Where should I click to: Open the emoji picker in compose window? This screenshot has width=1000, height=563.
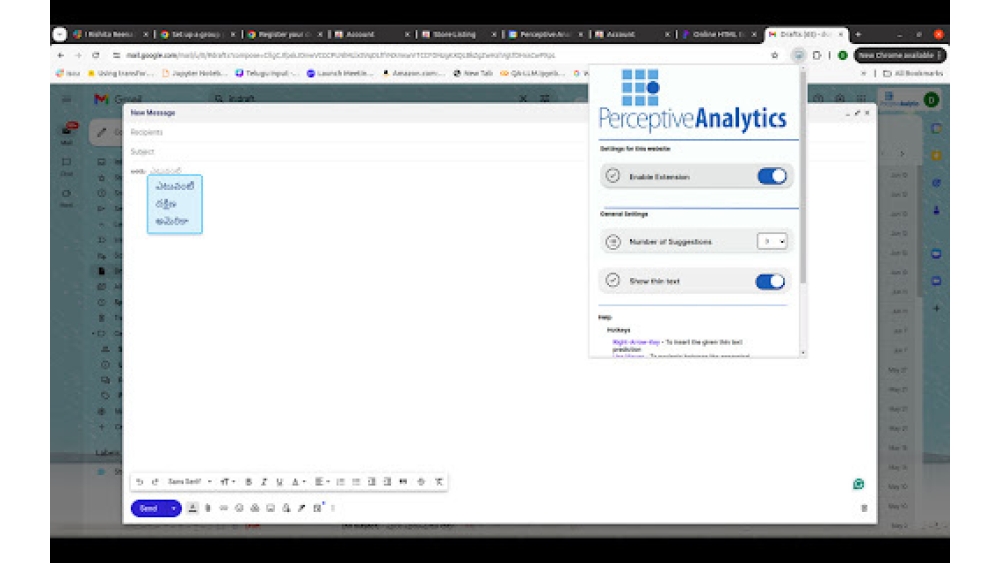coord(239,508)
